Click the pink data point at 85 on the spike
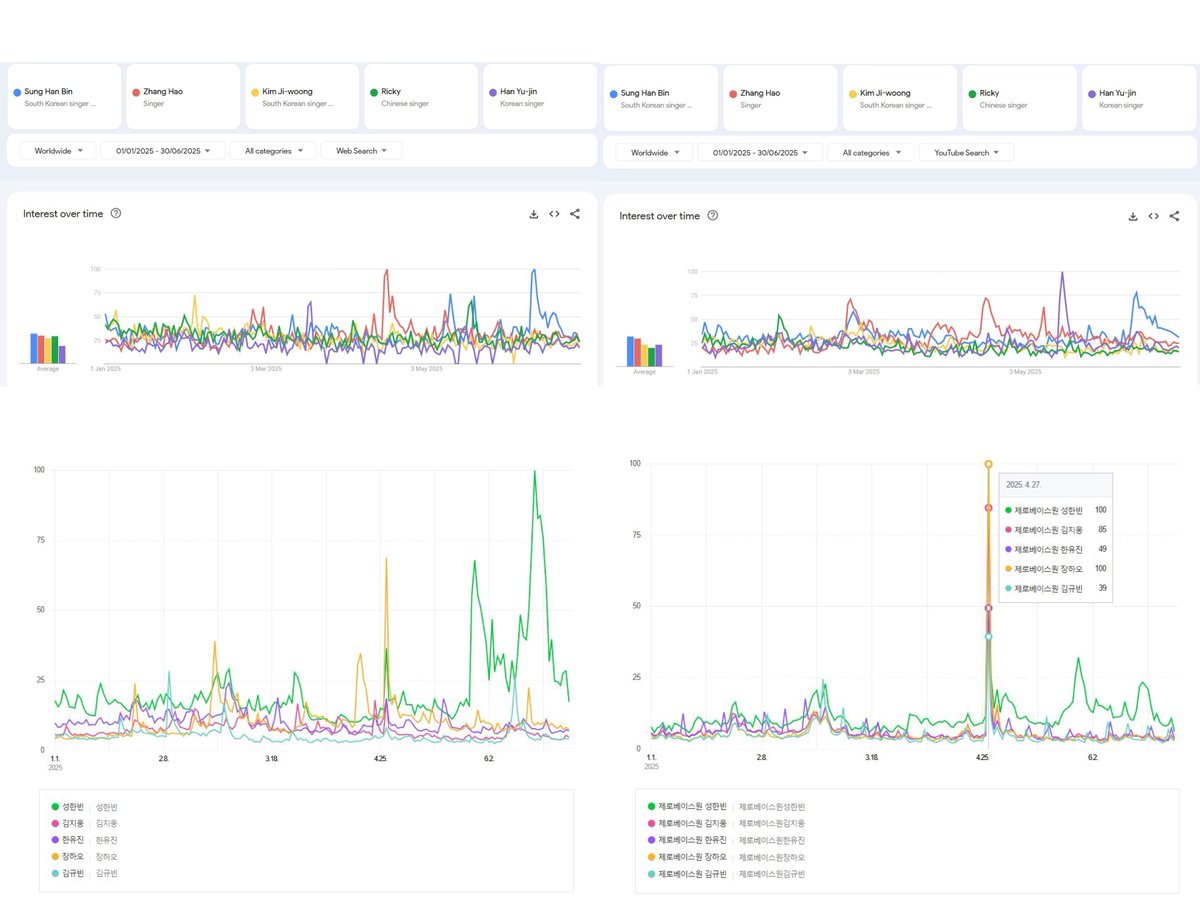The width and height of the screenshot is (1200, 898). click(x=988, y=508)
